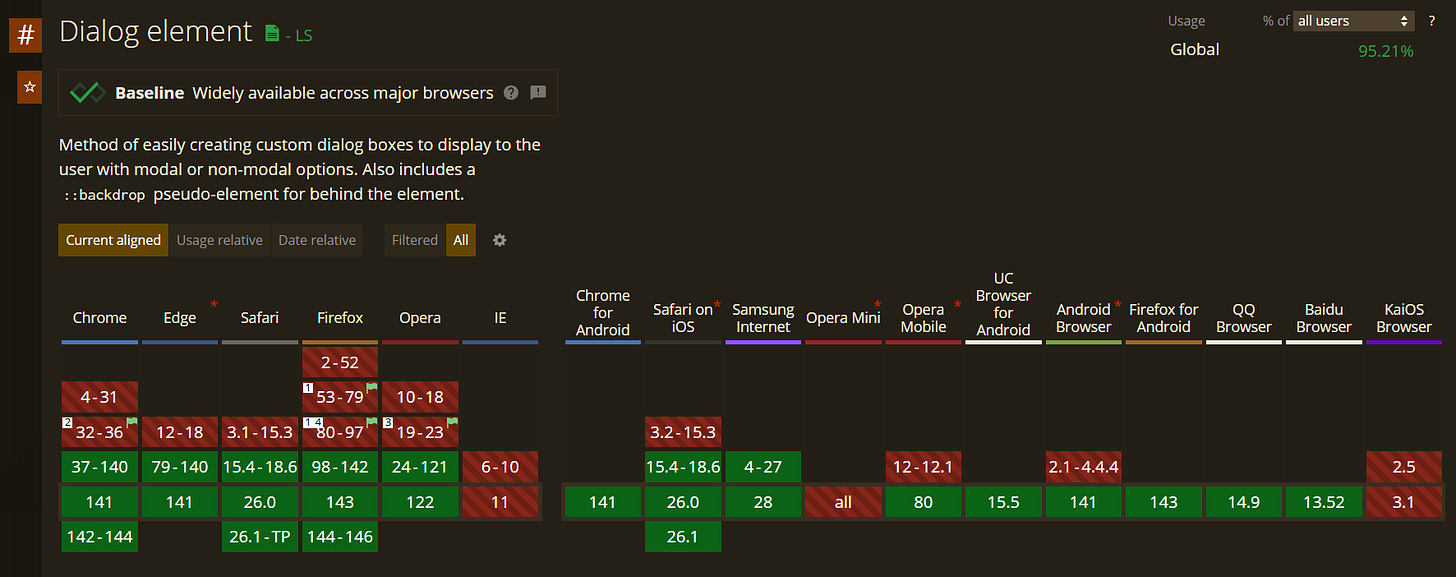Select KaiOS Browser 2.5 cell
The height and width of the screenshot is (577, 1456).
1404,467
